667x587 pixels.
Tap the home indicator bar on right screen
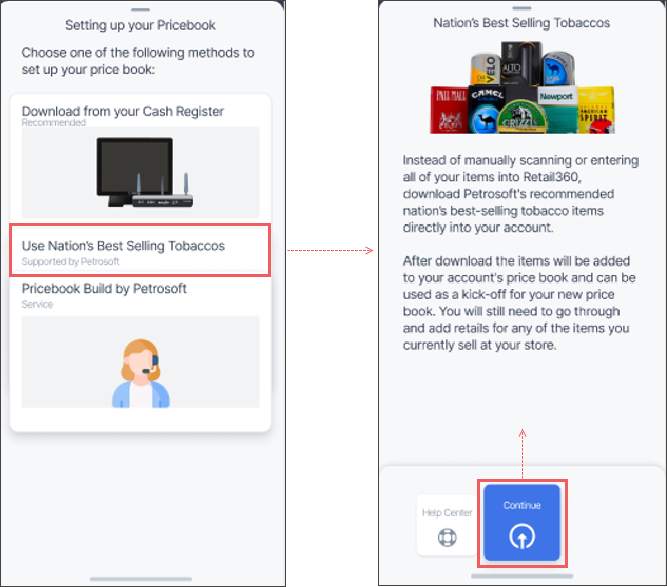tap(522, 576)
